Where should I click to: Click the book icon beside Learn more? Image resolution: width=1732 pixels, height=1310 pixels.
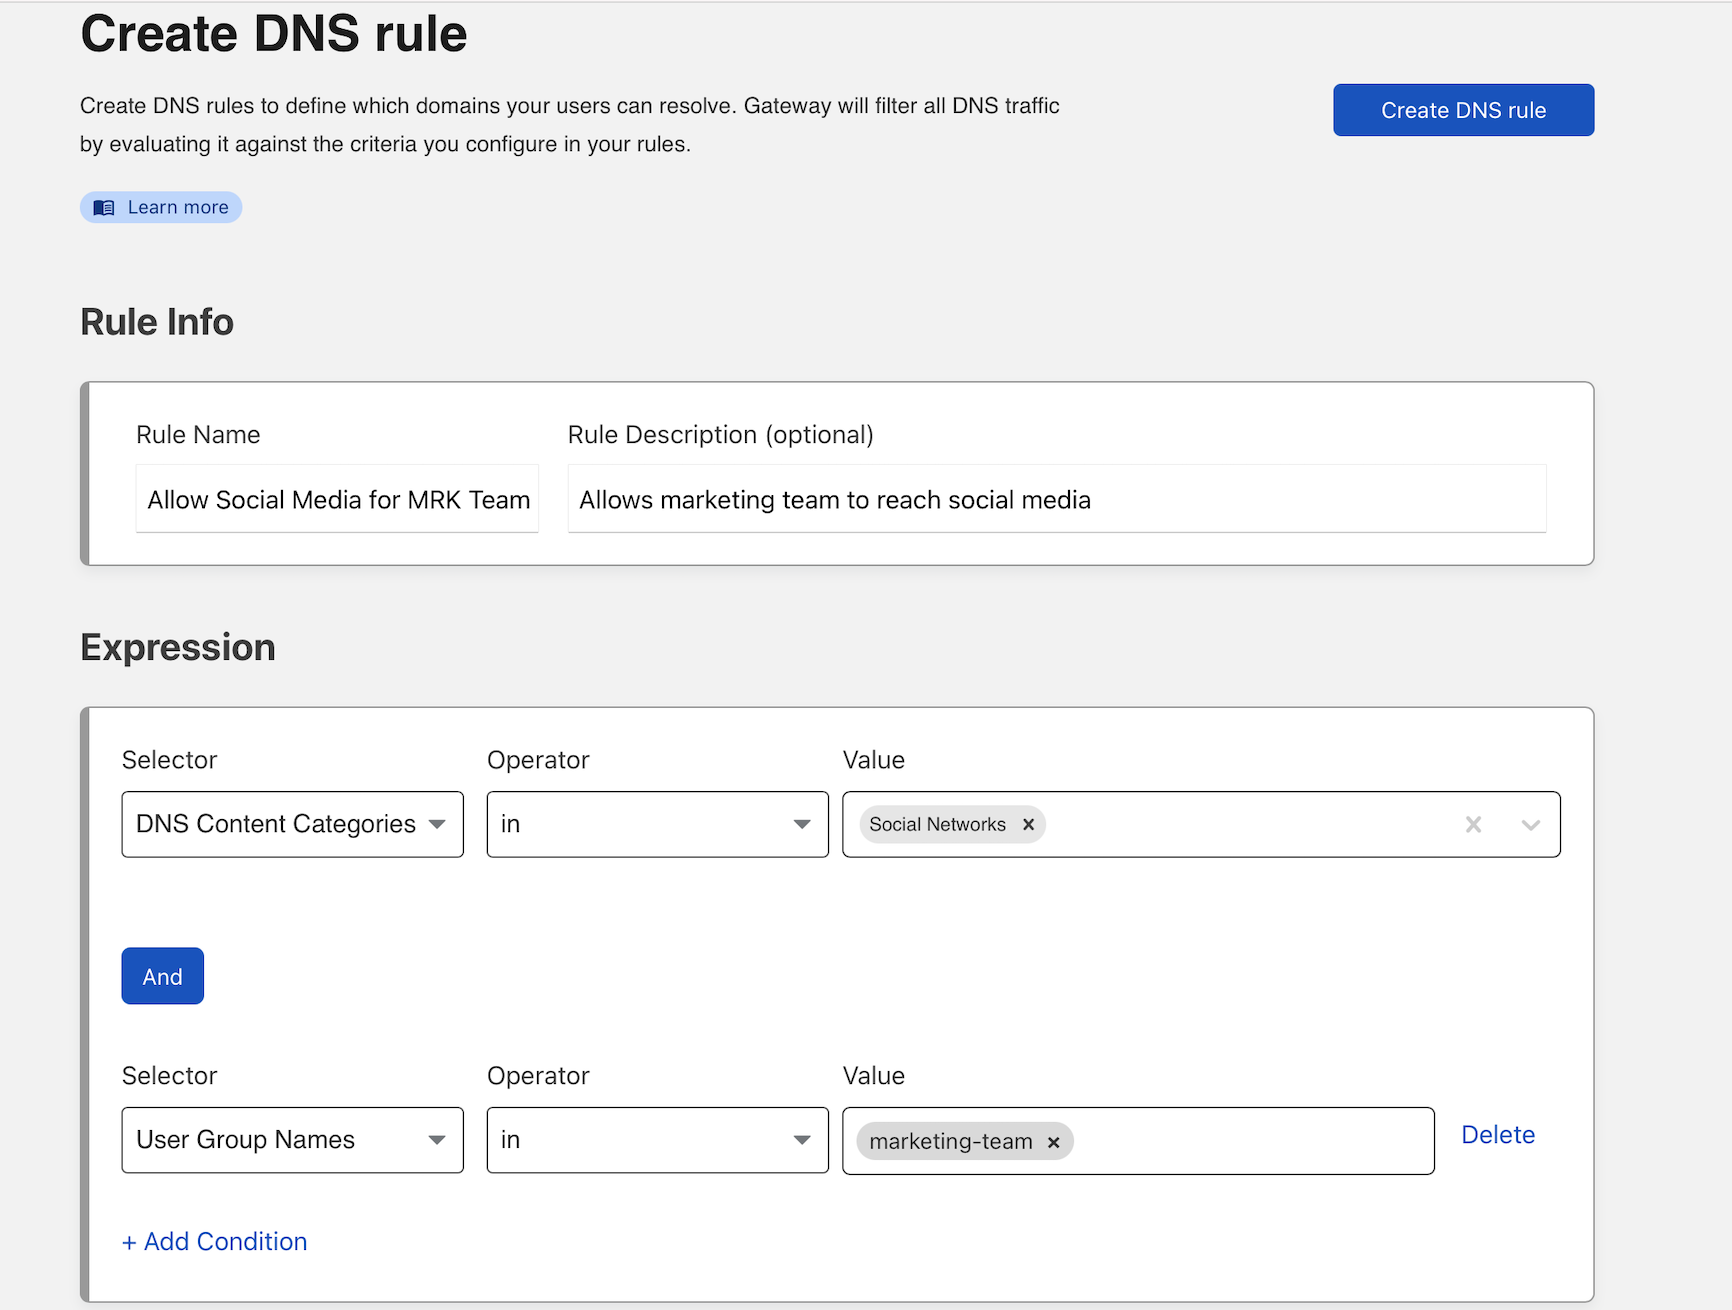tap(104, 208)
